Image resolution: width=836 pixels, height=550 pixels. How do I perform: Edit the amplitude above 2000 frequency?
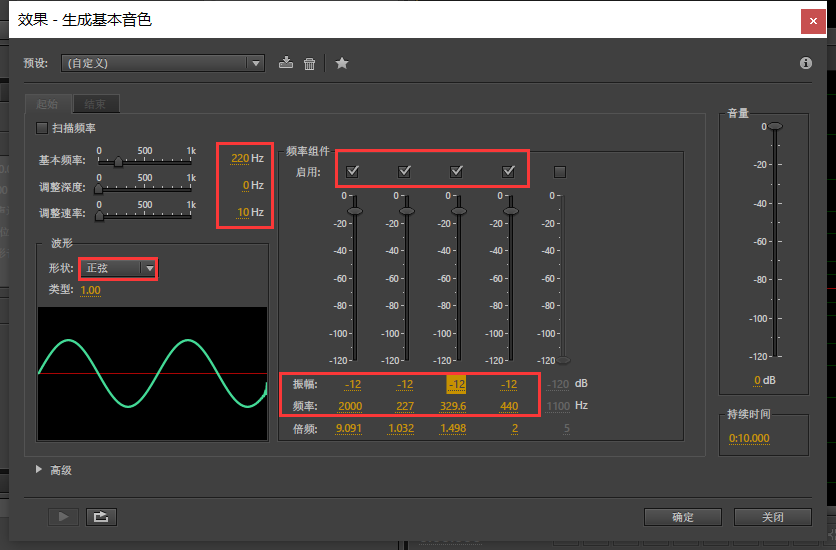353,384
